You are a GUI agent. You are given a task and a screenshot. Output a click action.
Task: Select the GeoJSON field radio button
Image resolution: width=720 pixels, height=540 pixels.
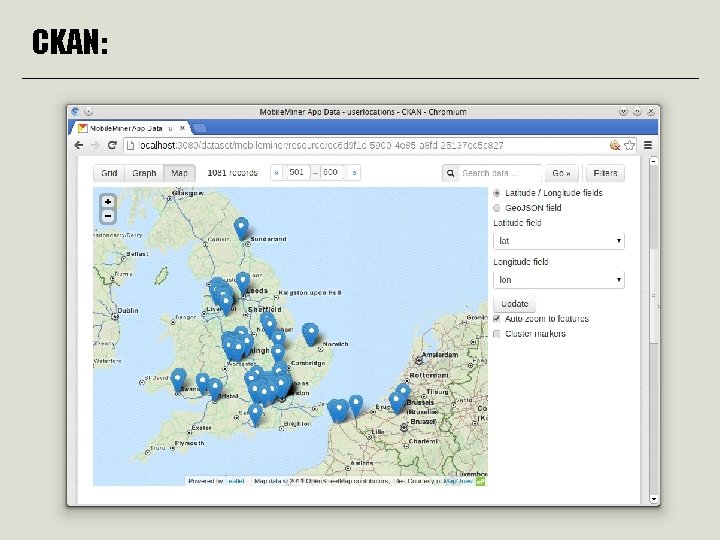pyautogui.click(x=497, y=208)
